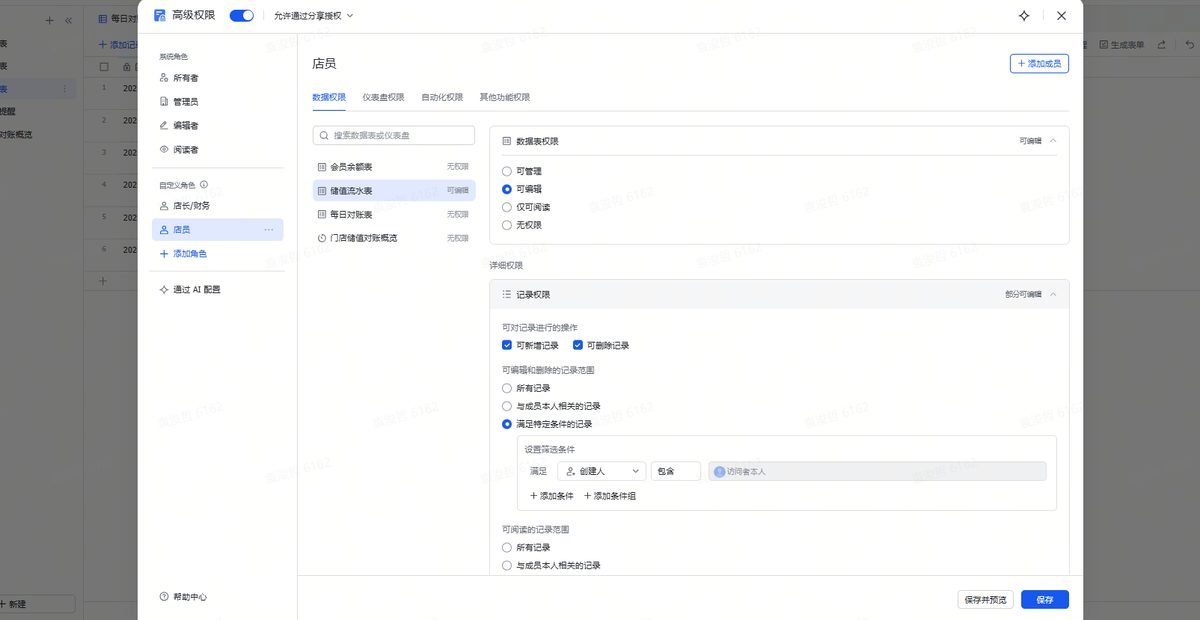Select 所有记录 under 可编辑和删除的记录范围
1200x620 pixels.
(507, 388)
